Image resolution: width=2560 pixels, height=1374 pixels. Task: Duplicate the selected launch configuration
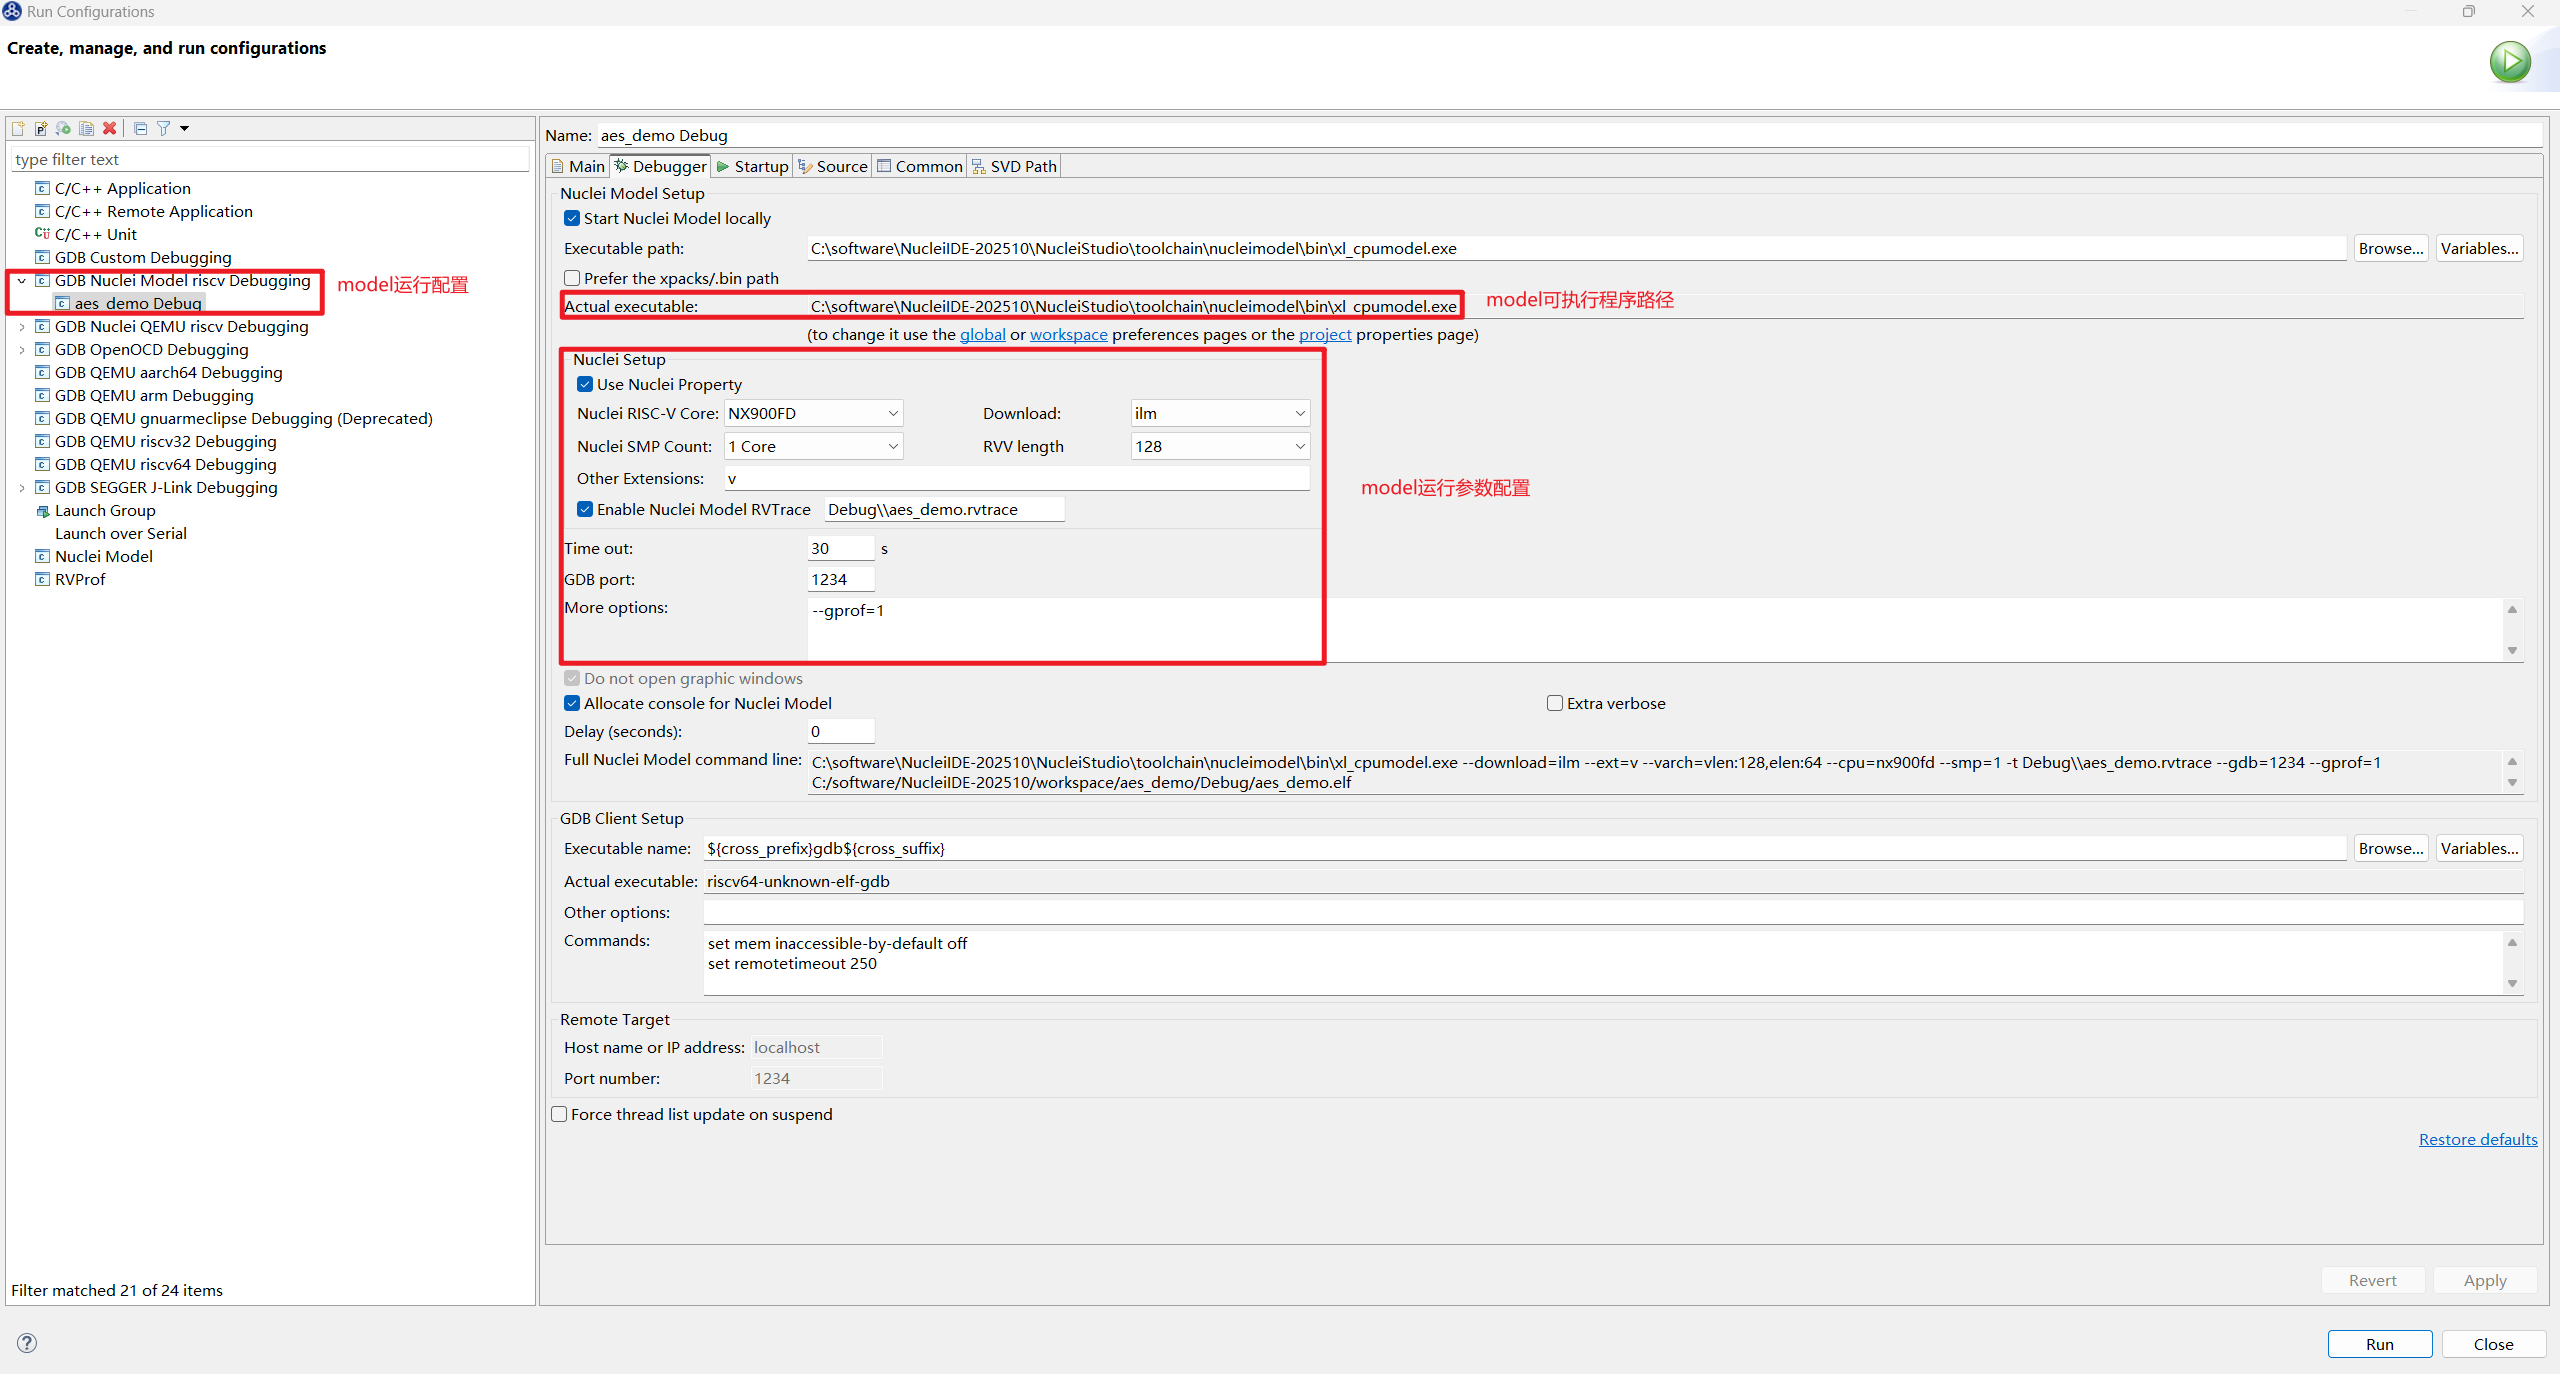(x=86, y=129)
